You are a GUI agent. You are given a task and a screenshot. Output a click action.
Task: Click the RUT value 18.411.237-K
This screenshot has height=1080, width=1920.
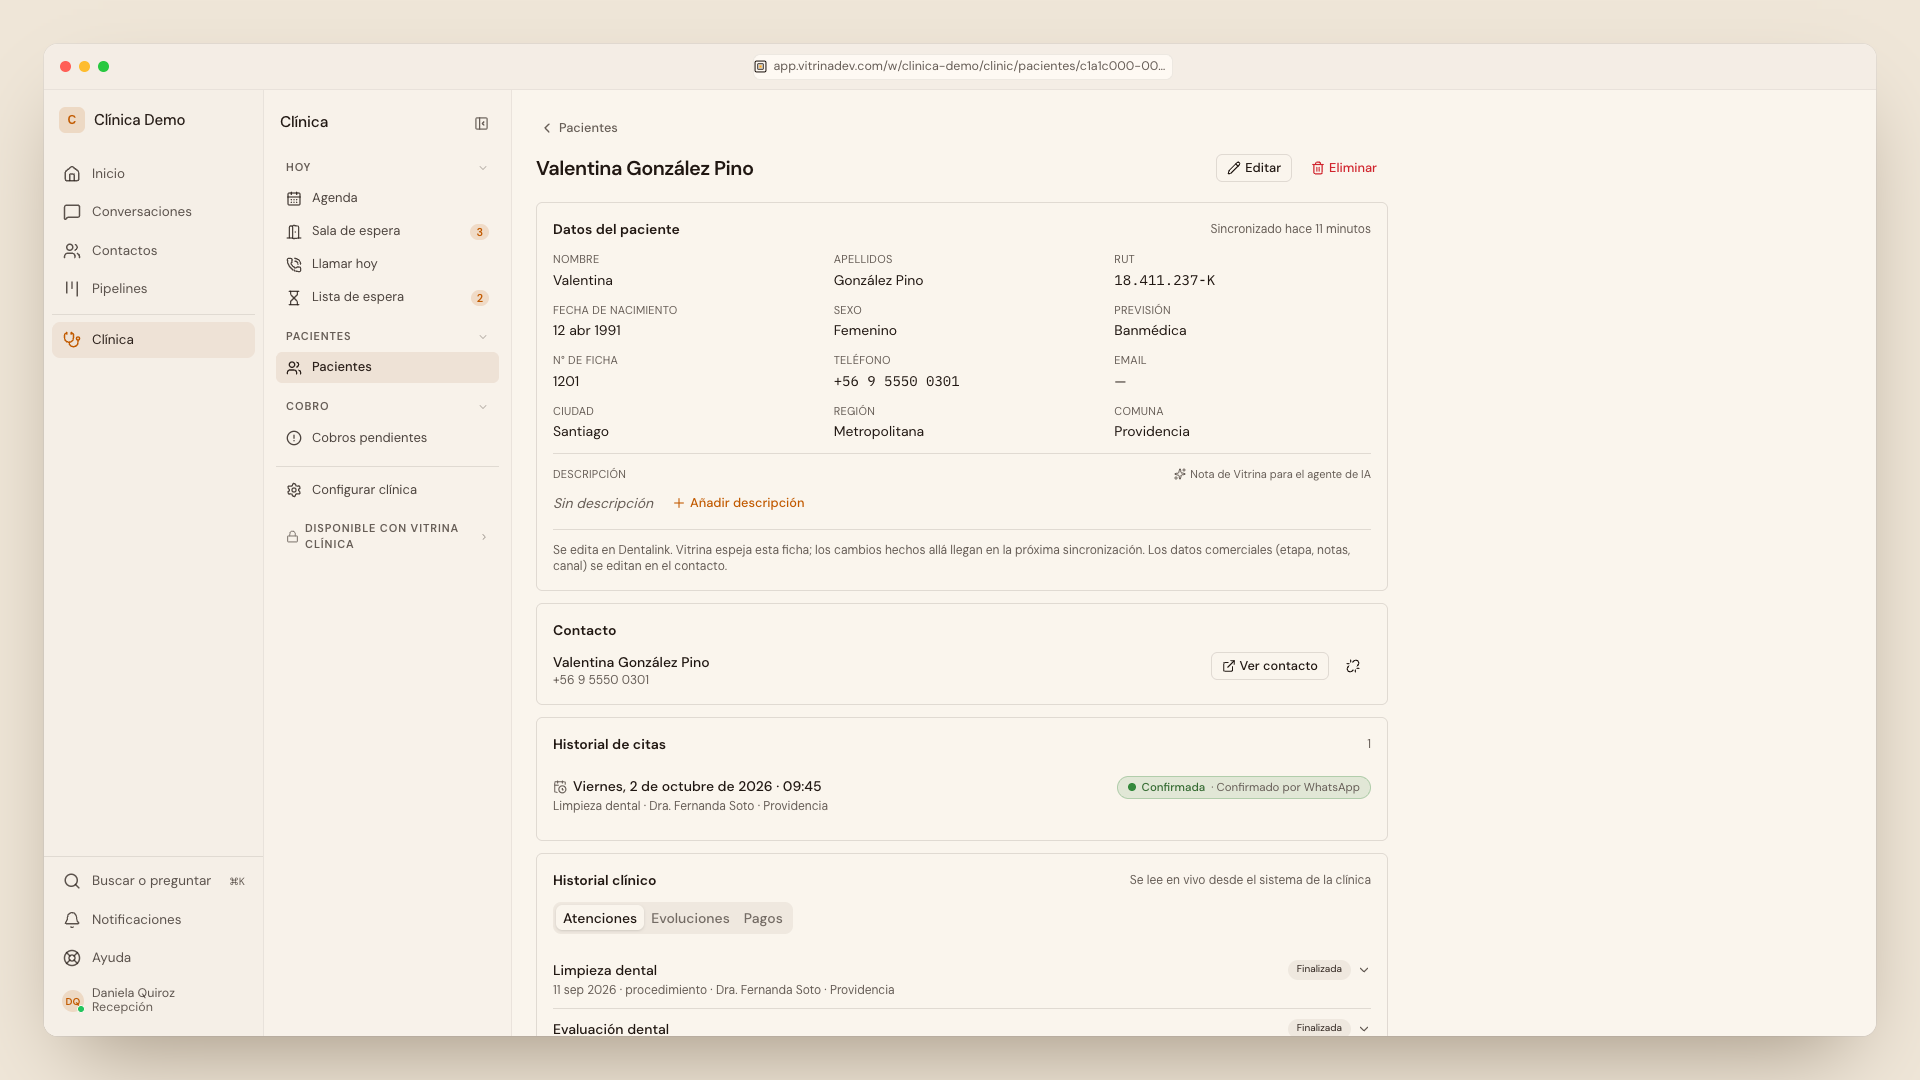point(1165,281)
